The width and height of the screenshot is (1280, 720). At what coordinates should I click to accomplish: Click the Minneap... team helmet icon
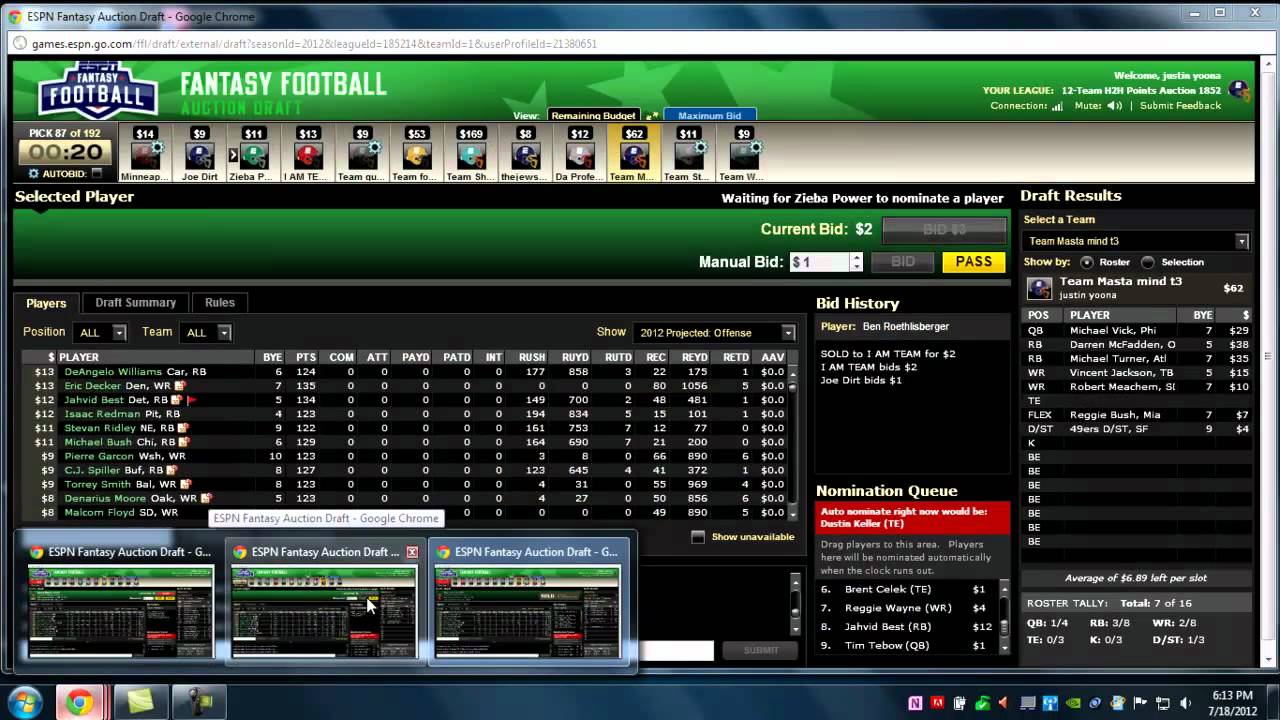146,156
